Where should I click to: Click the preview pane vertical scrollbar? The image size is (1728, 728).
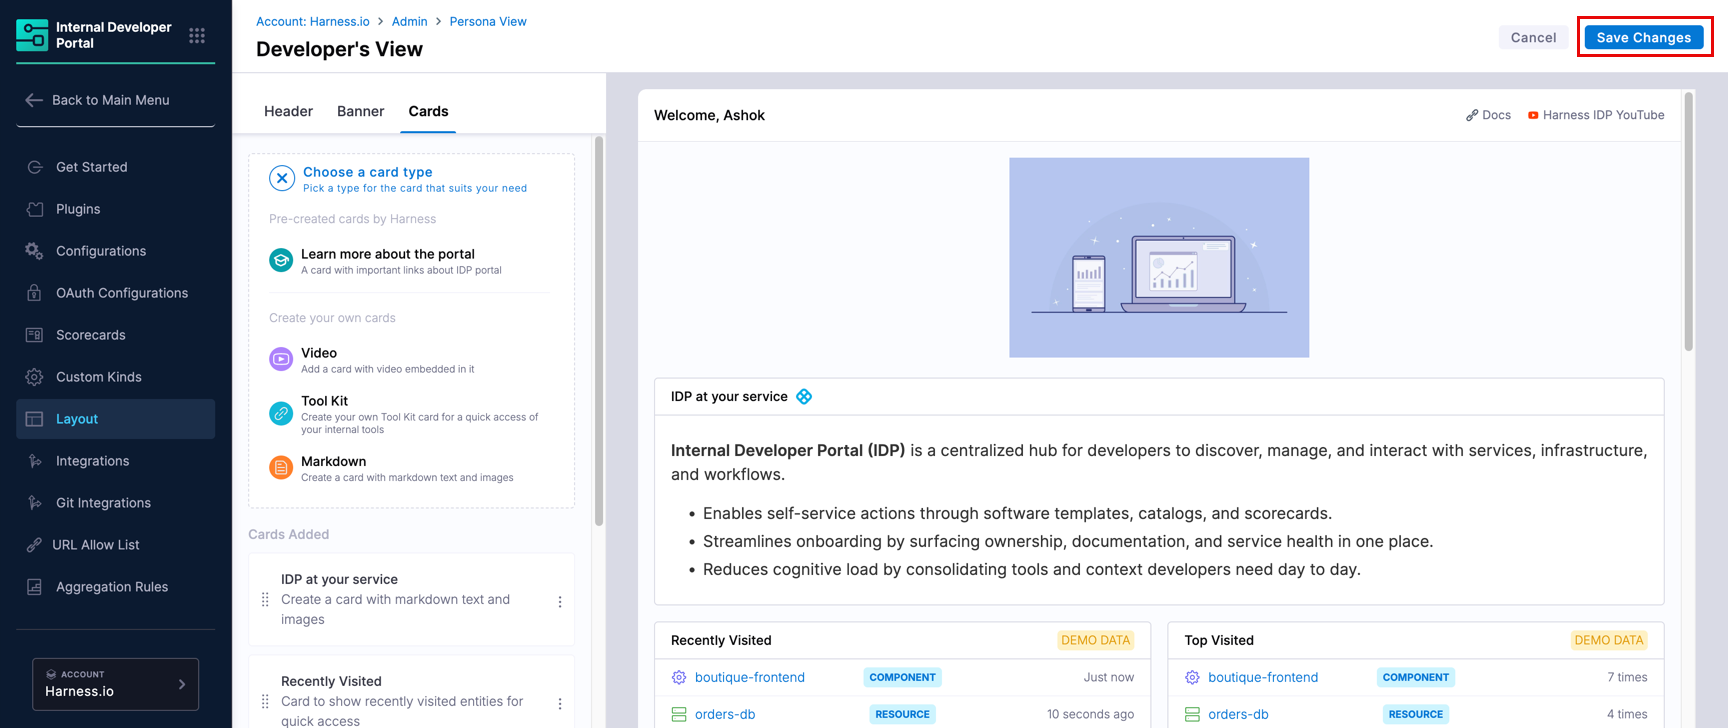click(x=1689, y=221)
